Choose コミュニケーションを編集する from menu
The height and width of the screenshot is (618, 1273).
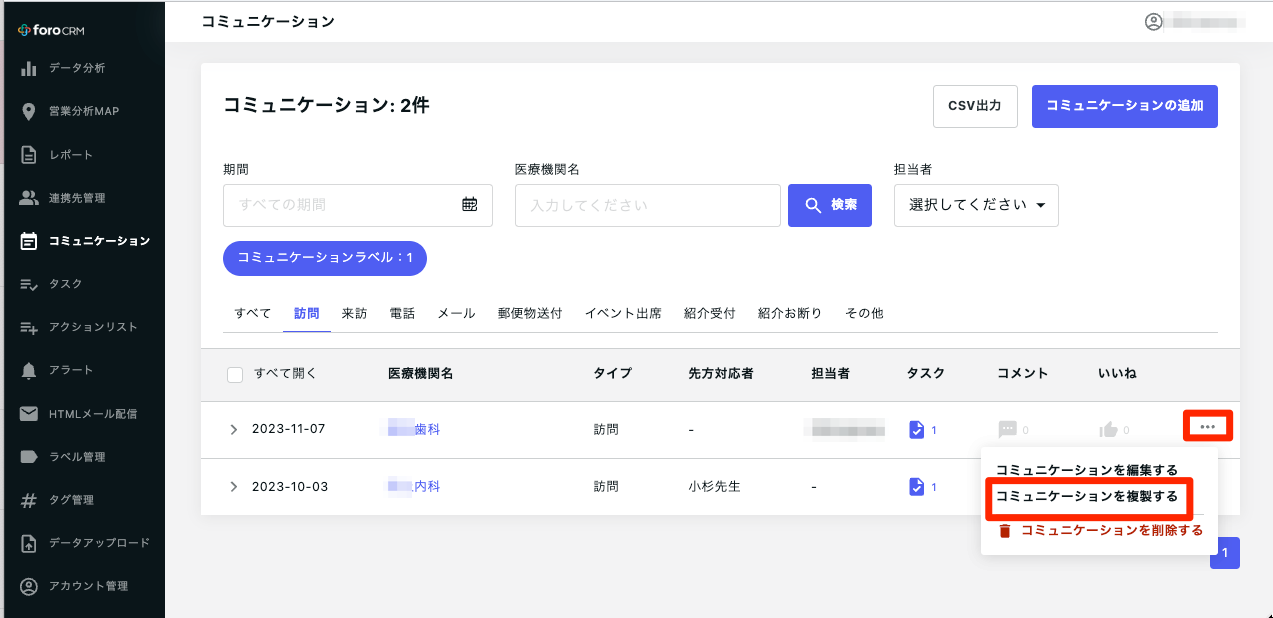pos(1087,470)
